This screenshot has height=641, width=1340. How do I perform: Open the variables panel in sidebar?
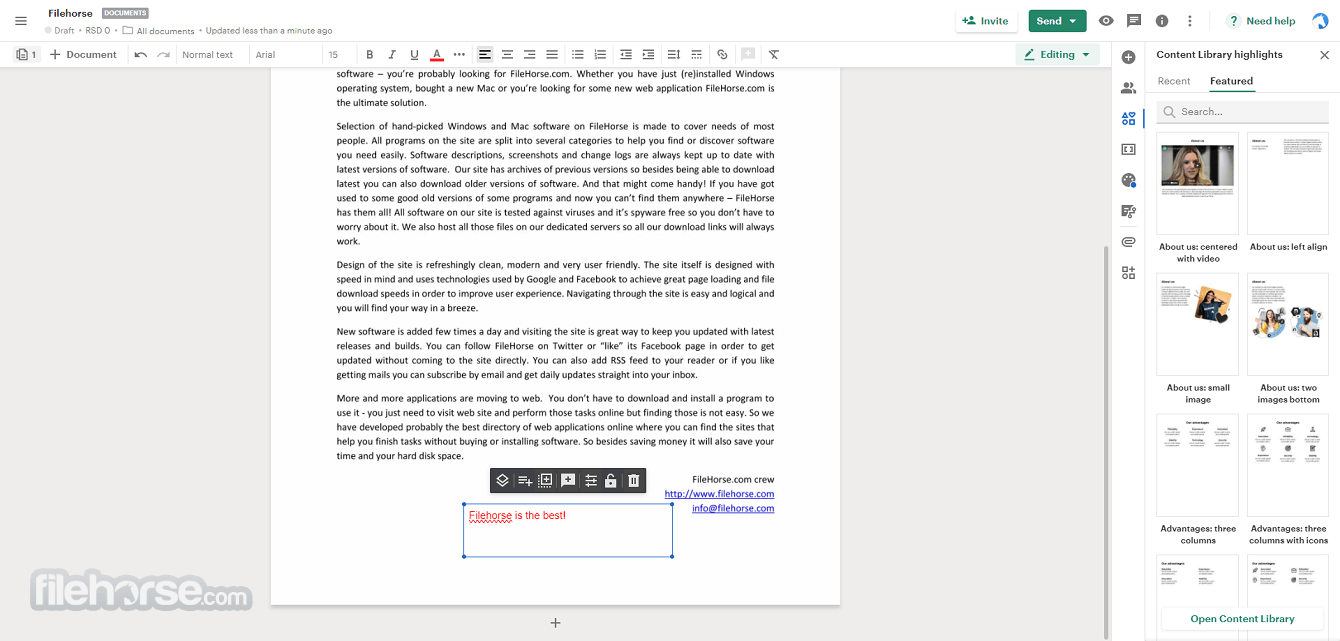pyautogui.click(x=1128, y=149)
